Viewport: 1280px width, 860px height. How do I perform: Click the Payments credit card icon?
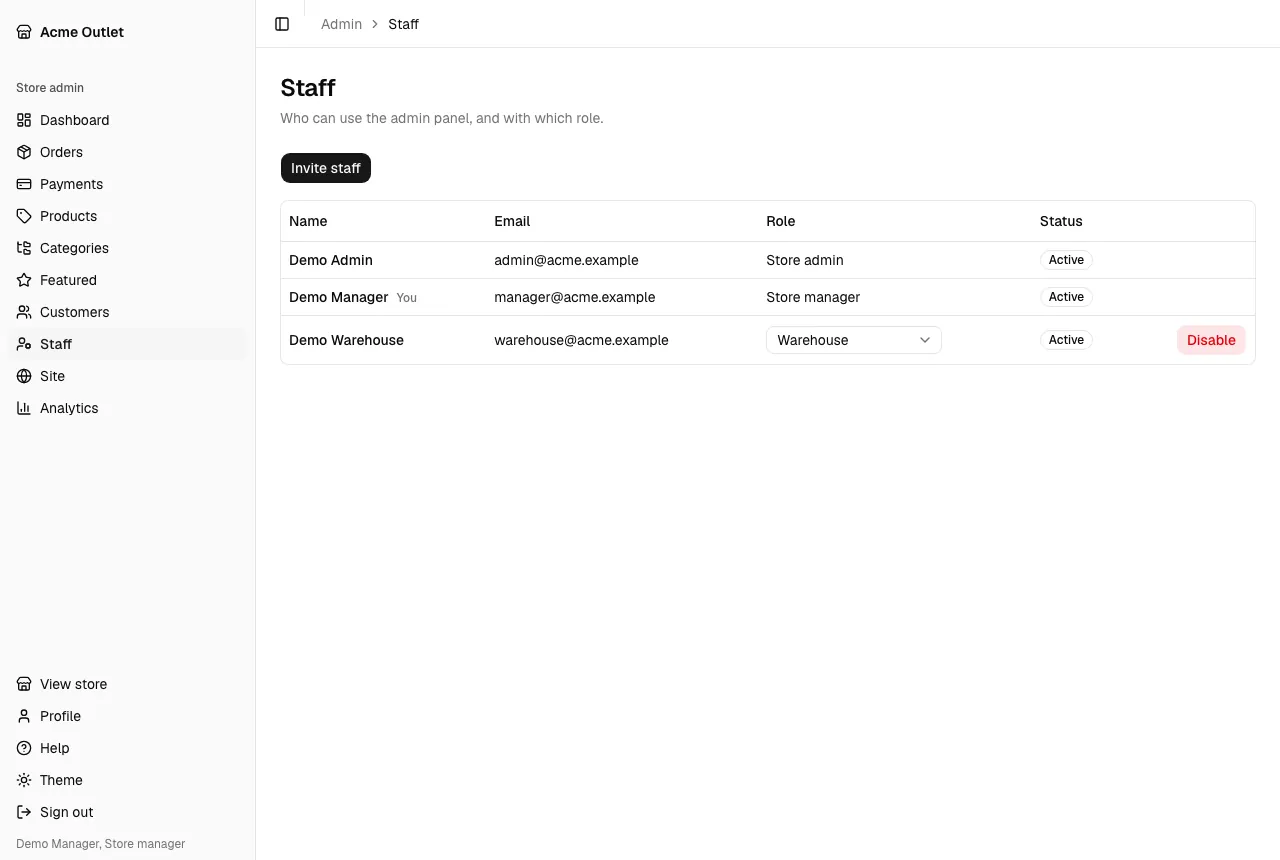pos(24,184)
